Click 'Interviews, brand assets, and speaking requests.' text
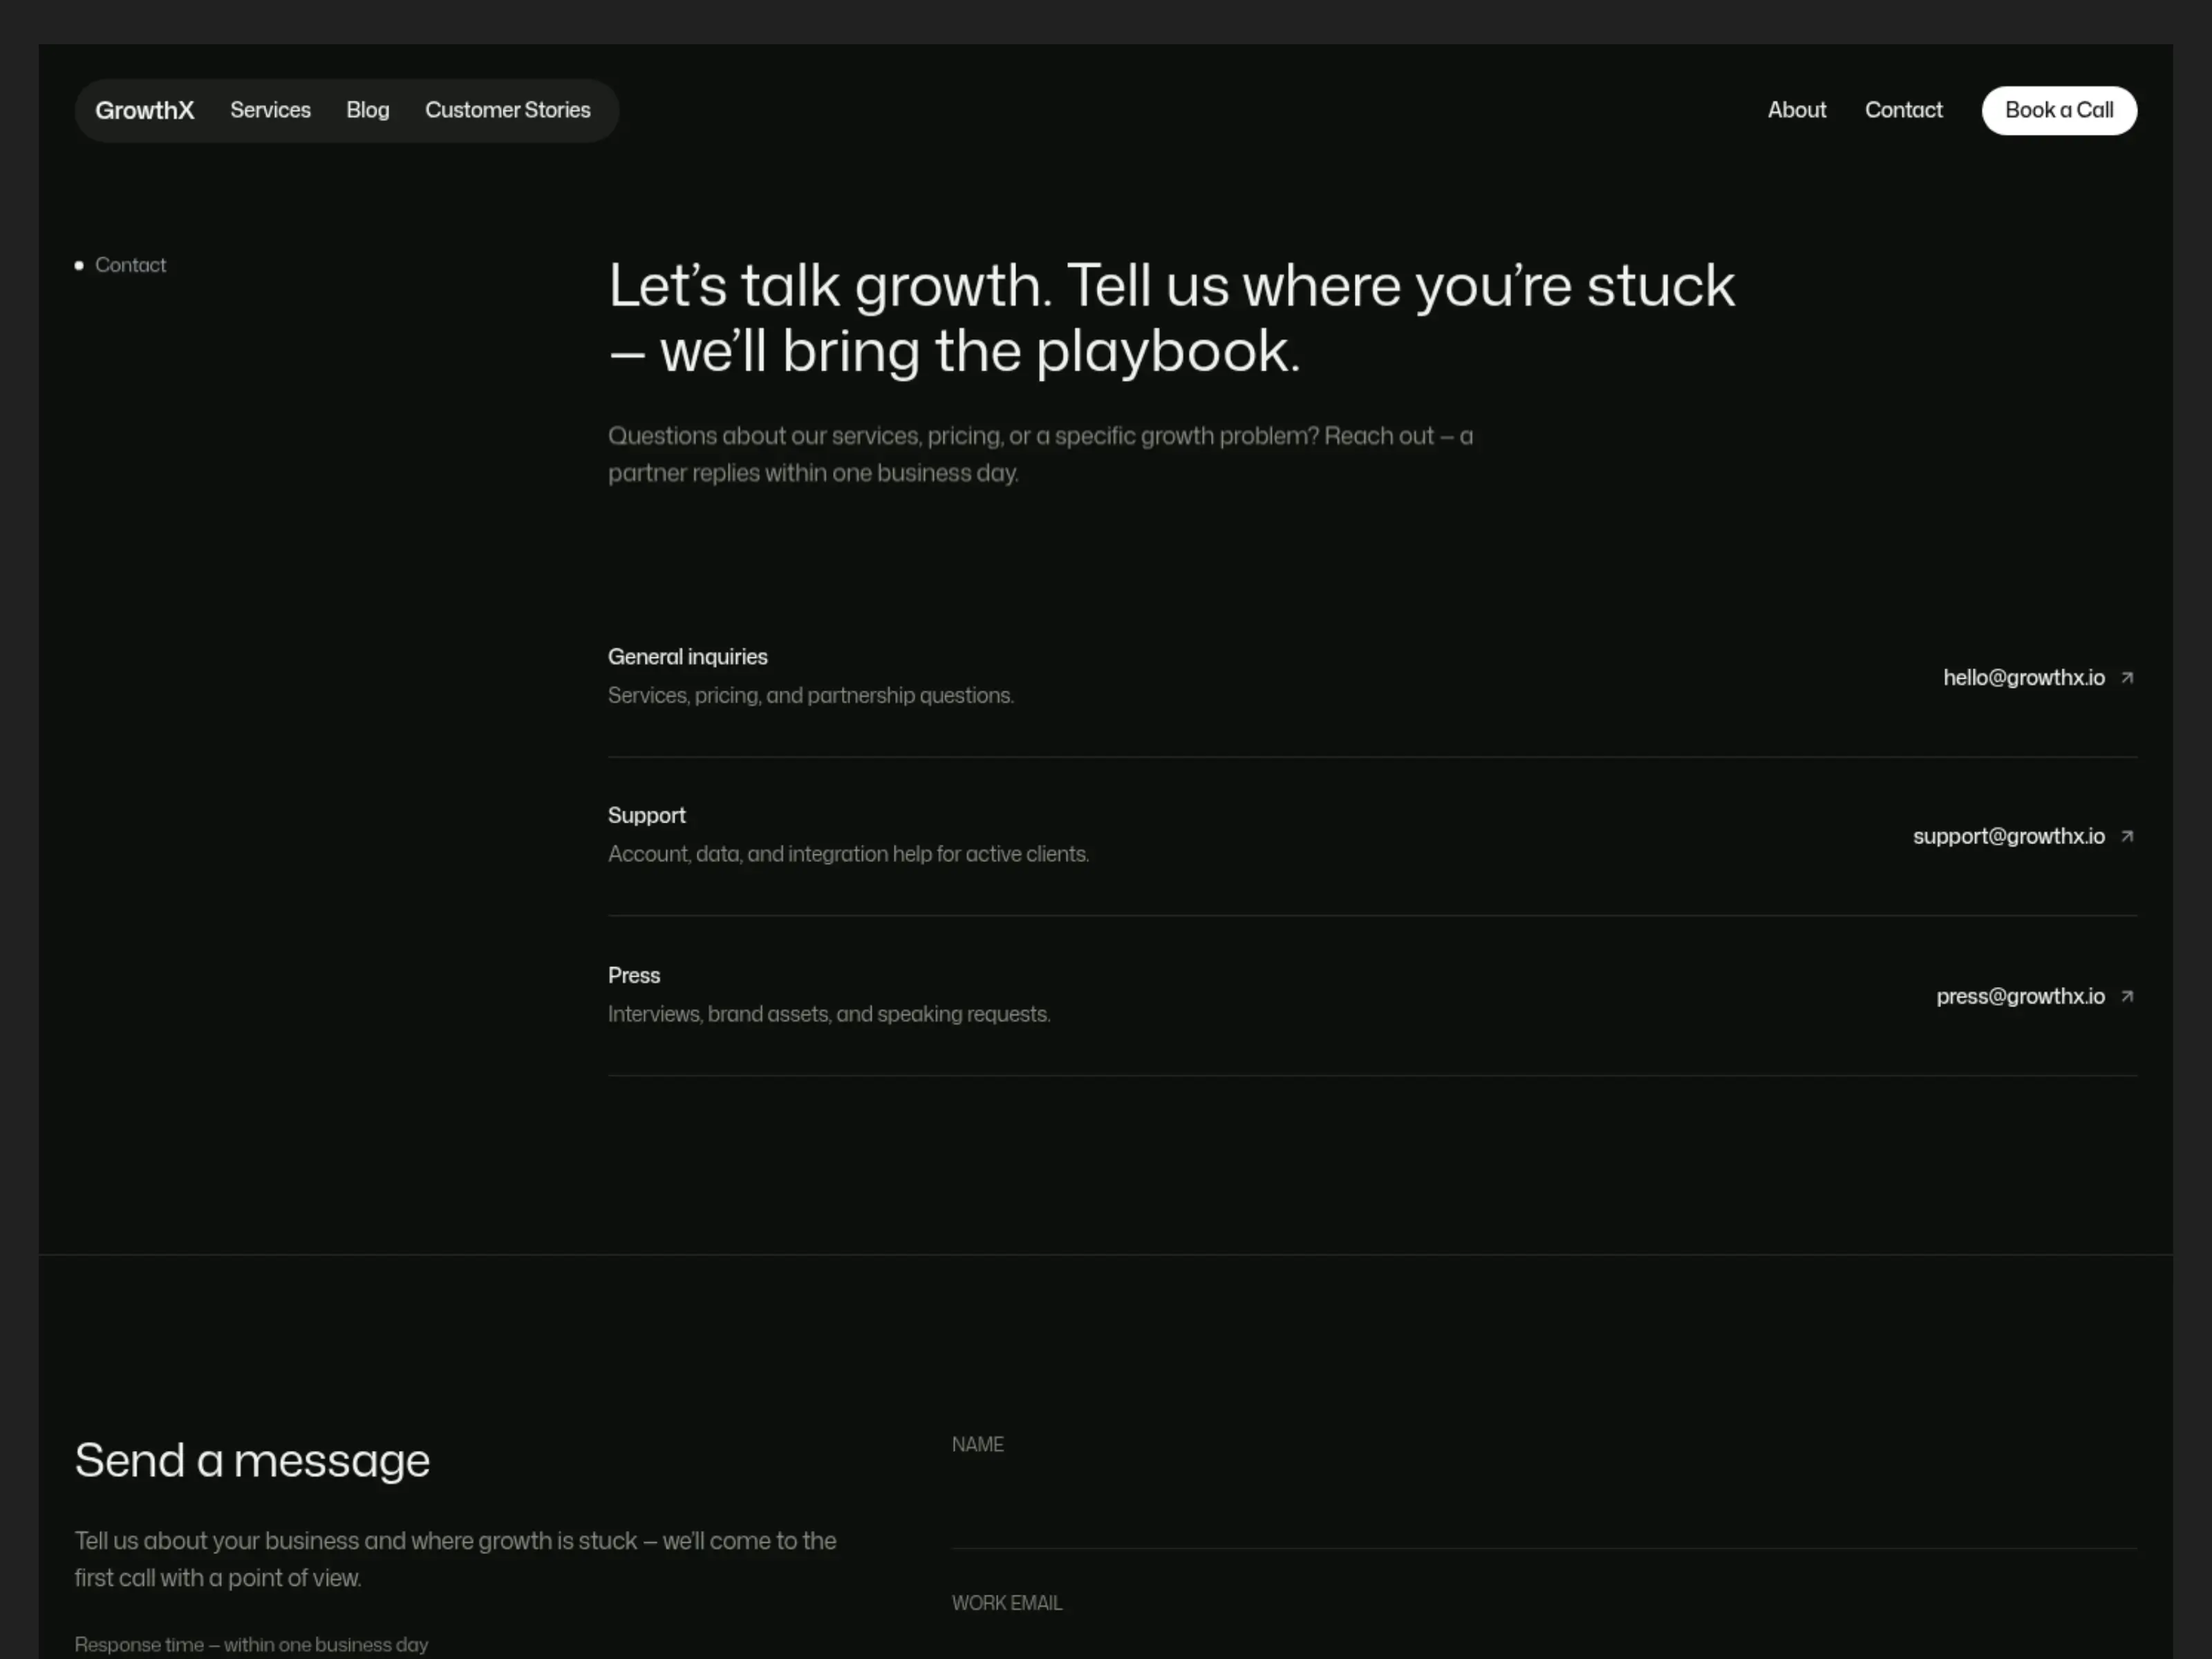Screen dimensions: 2212x1659 tap(829, 1014)
